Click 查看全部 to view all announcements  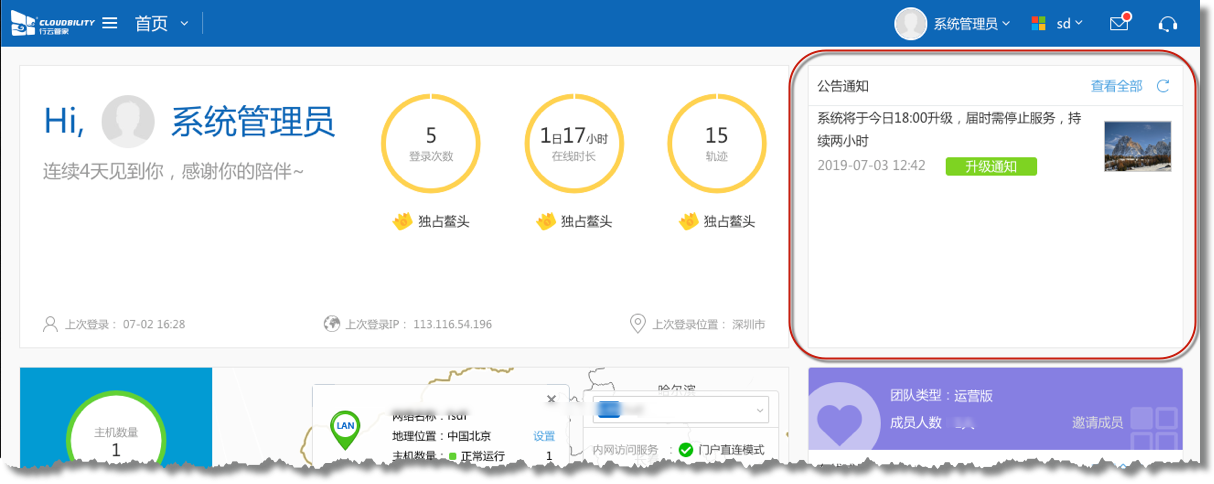(1116, 86)
